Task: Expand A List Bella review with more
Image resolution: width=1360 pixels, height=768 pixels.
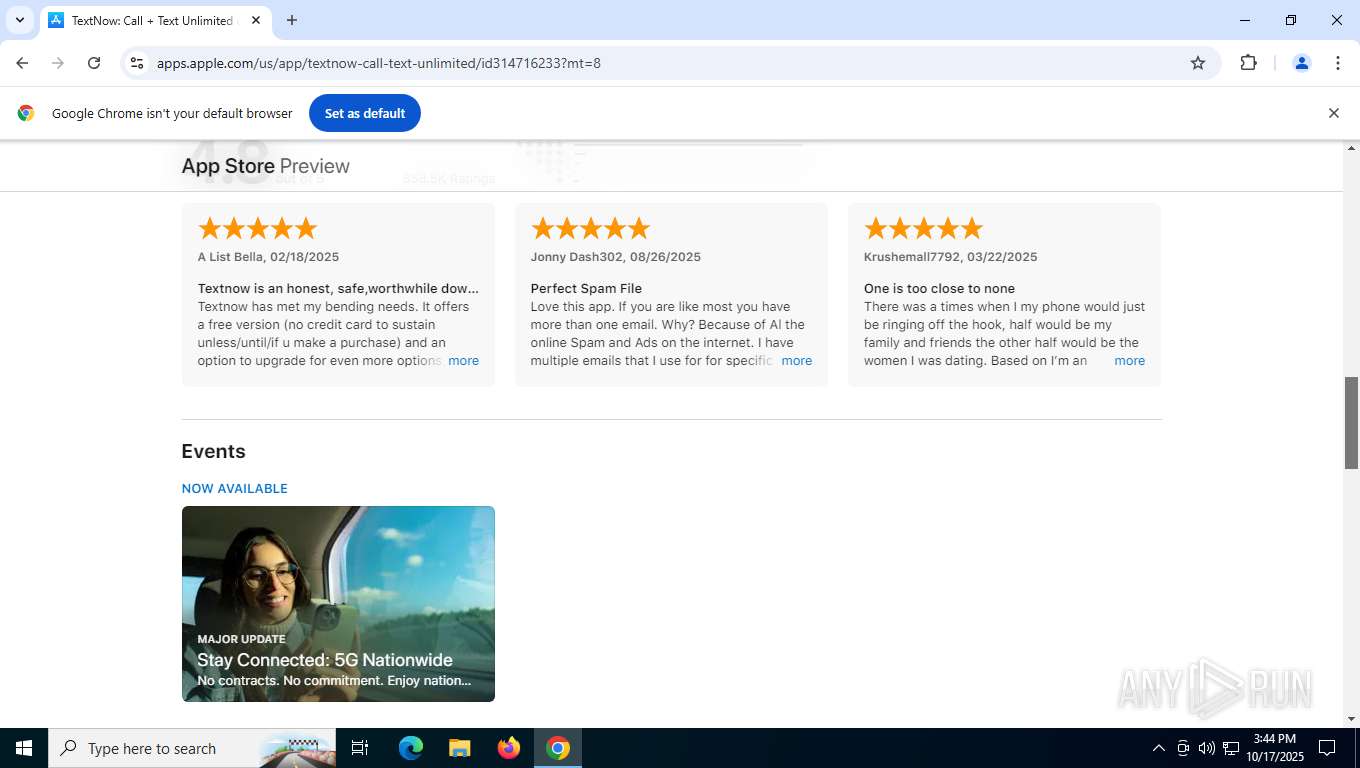Action: (x=463, y=361)
